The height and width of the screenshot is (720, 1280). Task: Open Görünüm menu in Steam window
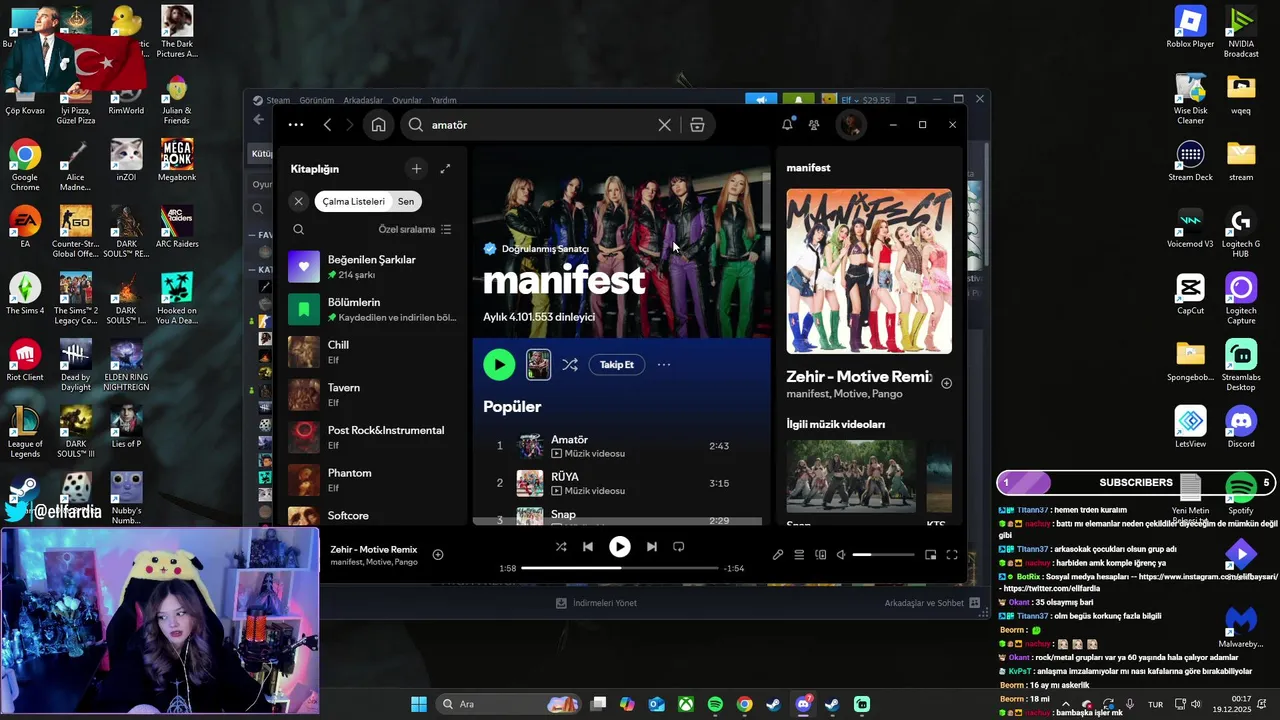tap(317, 100)
